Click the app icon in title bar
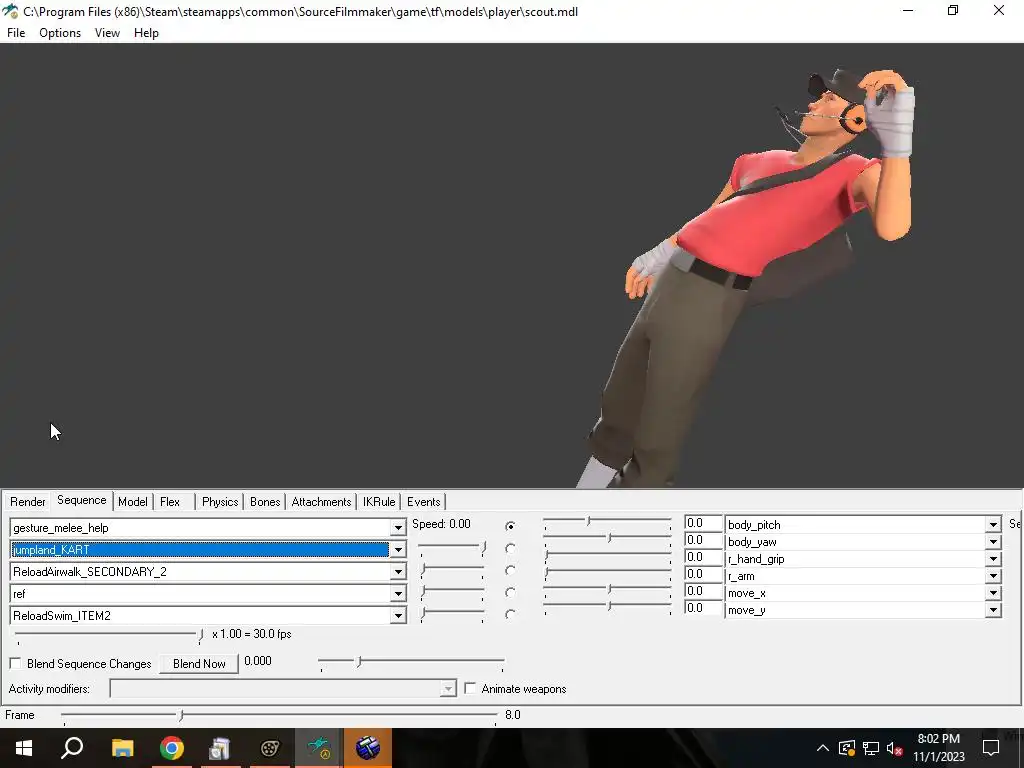1024x768 pixels. (10, 11)
